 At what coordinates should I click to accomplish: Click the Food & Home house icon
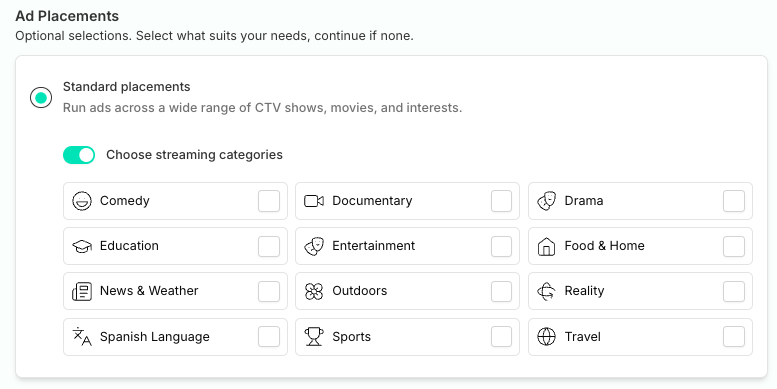(x=546, y=246)
